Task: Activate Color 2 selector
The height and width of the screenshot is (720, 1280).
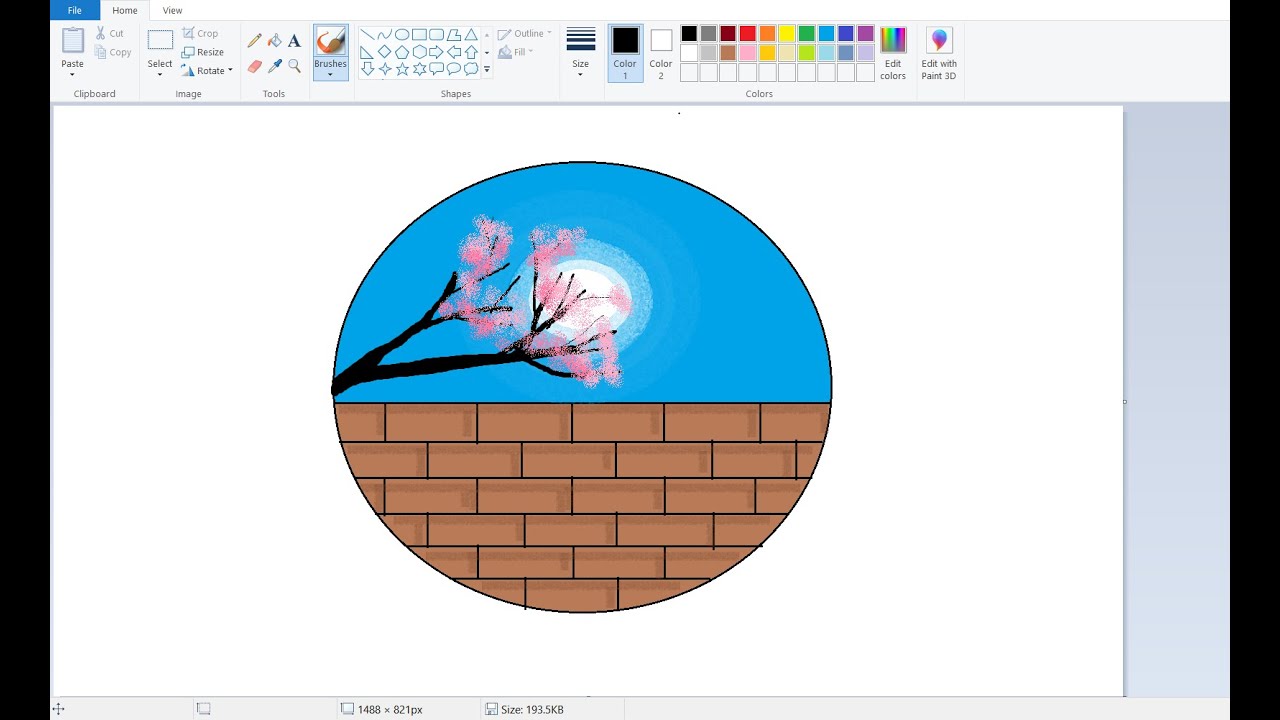Action: tap(661, 54)
